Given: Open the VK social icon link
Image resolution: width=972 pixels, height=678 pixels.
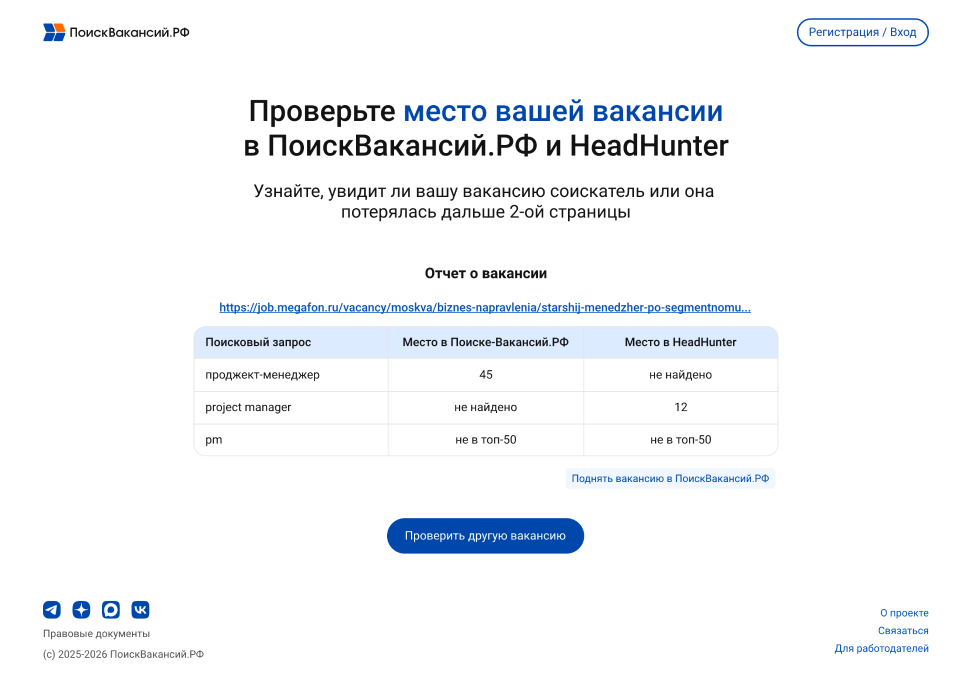Looking at the screenshot, I should click(x=140, y=610).
